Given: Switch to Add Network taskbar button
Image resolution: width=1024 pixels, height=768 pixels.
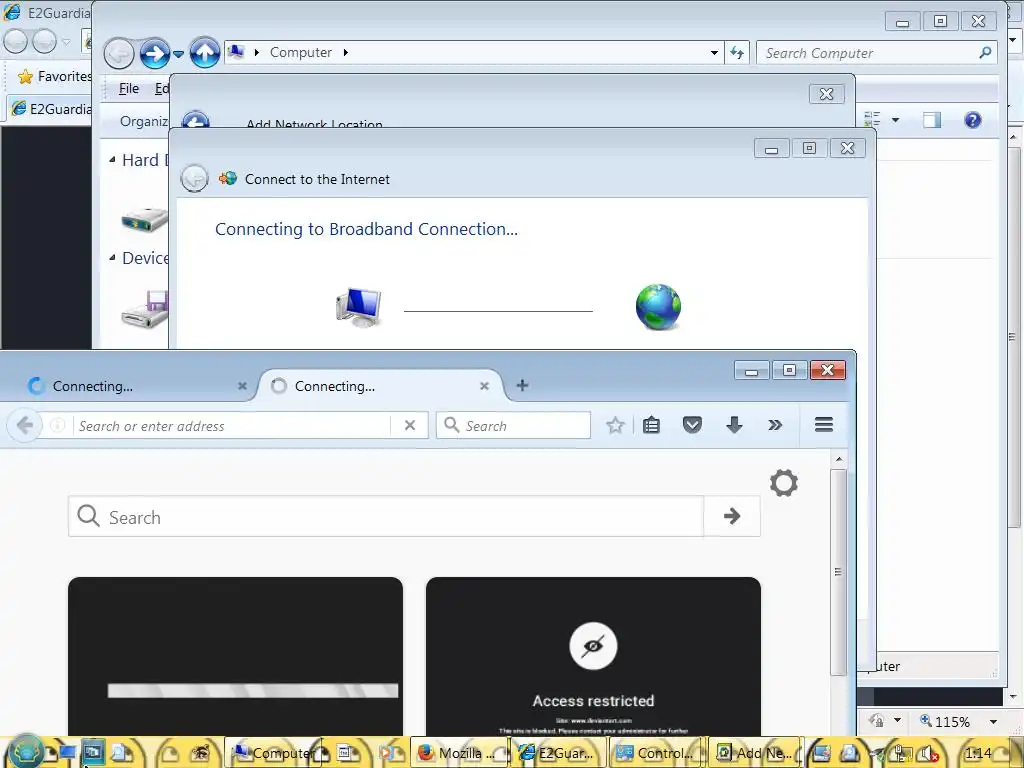Looking at the screenshot, I should tap(755, 753).
